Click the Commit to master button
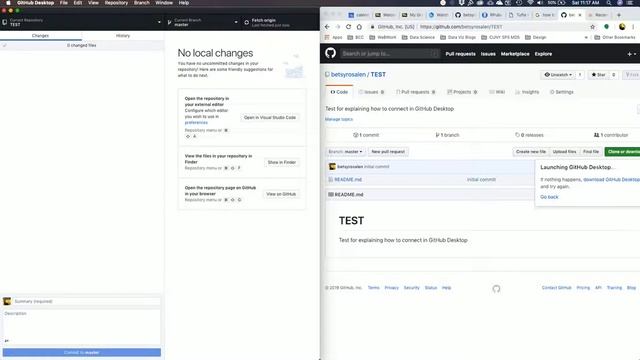This screenshot has width=640, height=360. tap(82, 352)
